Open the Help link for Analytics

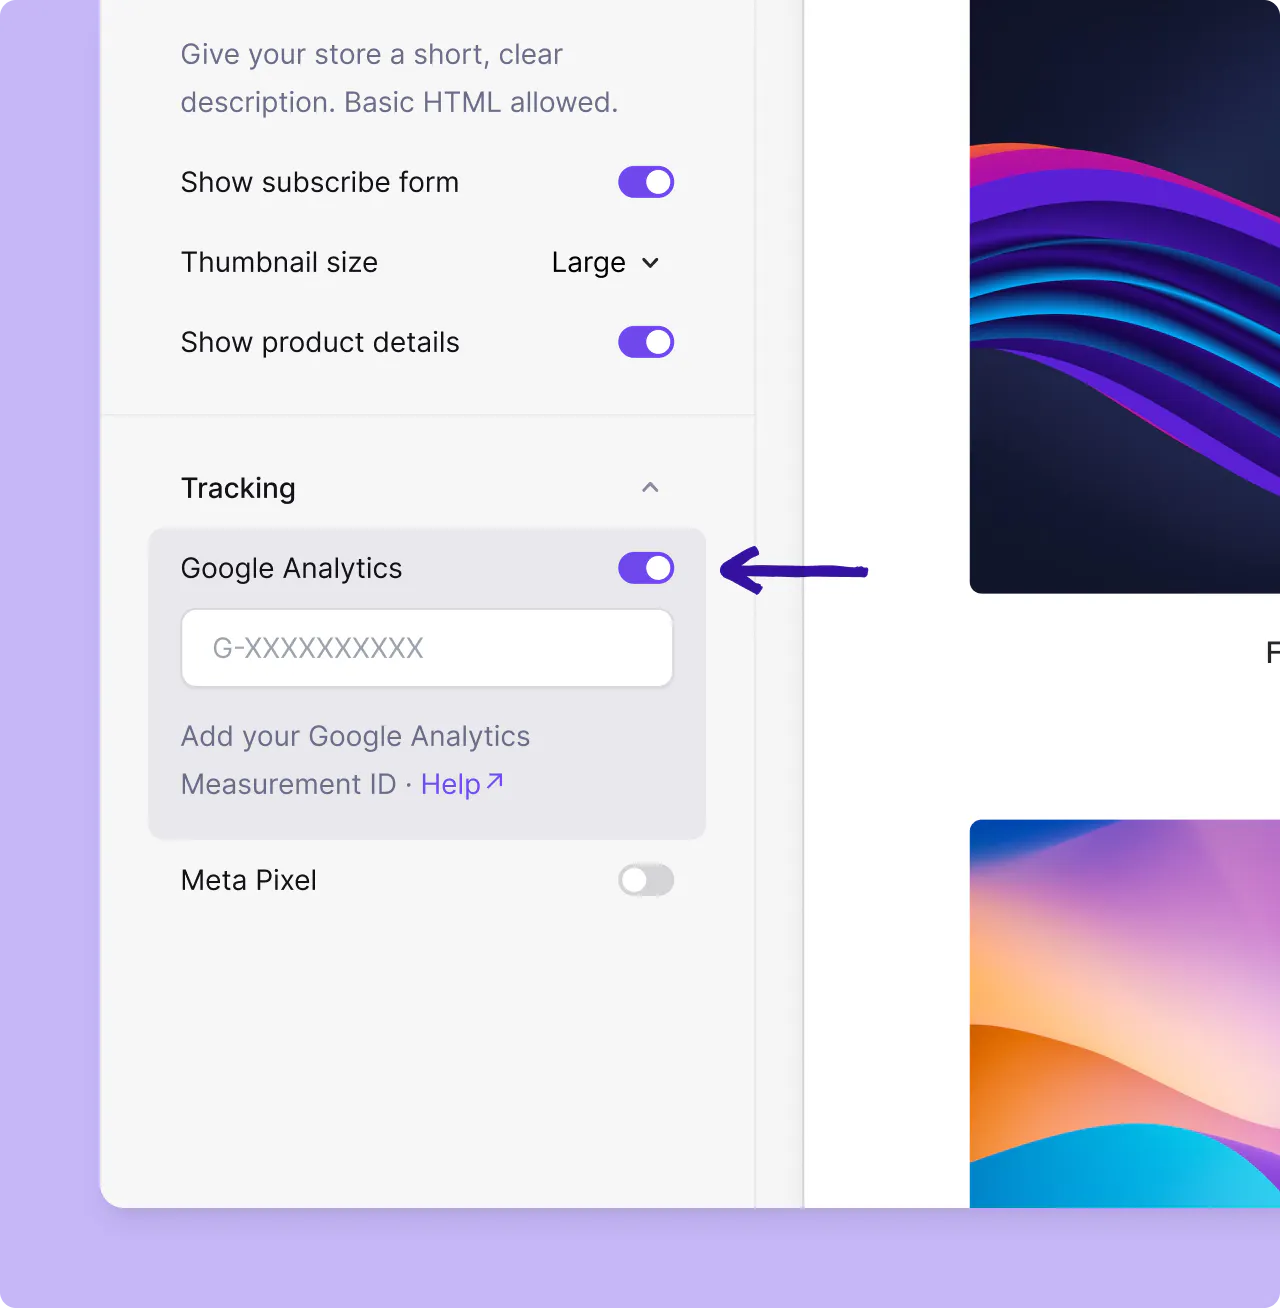[450, 784]
